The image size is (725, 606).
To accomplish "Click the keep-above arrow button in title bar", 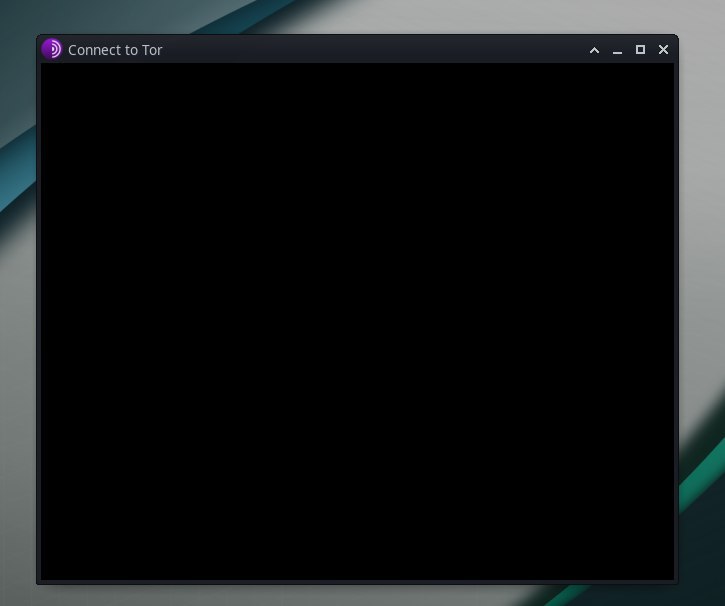I will [594, 50].
